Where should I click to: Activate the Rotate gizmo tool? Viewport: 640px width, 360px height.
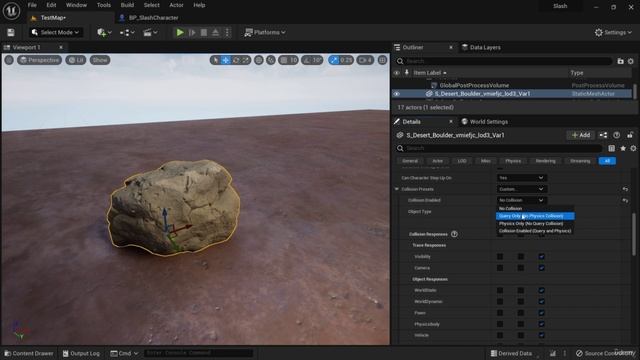[236, 60]
